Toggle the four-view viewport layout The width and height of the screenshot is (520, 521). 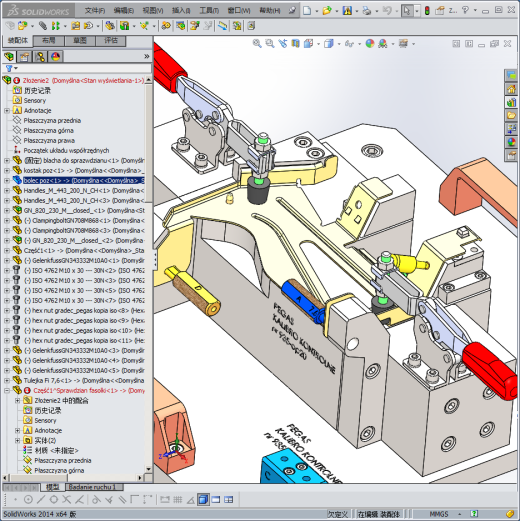click(229, 499)
